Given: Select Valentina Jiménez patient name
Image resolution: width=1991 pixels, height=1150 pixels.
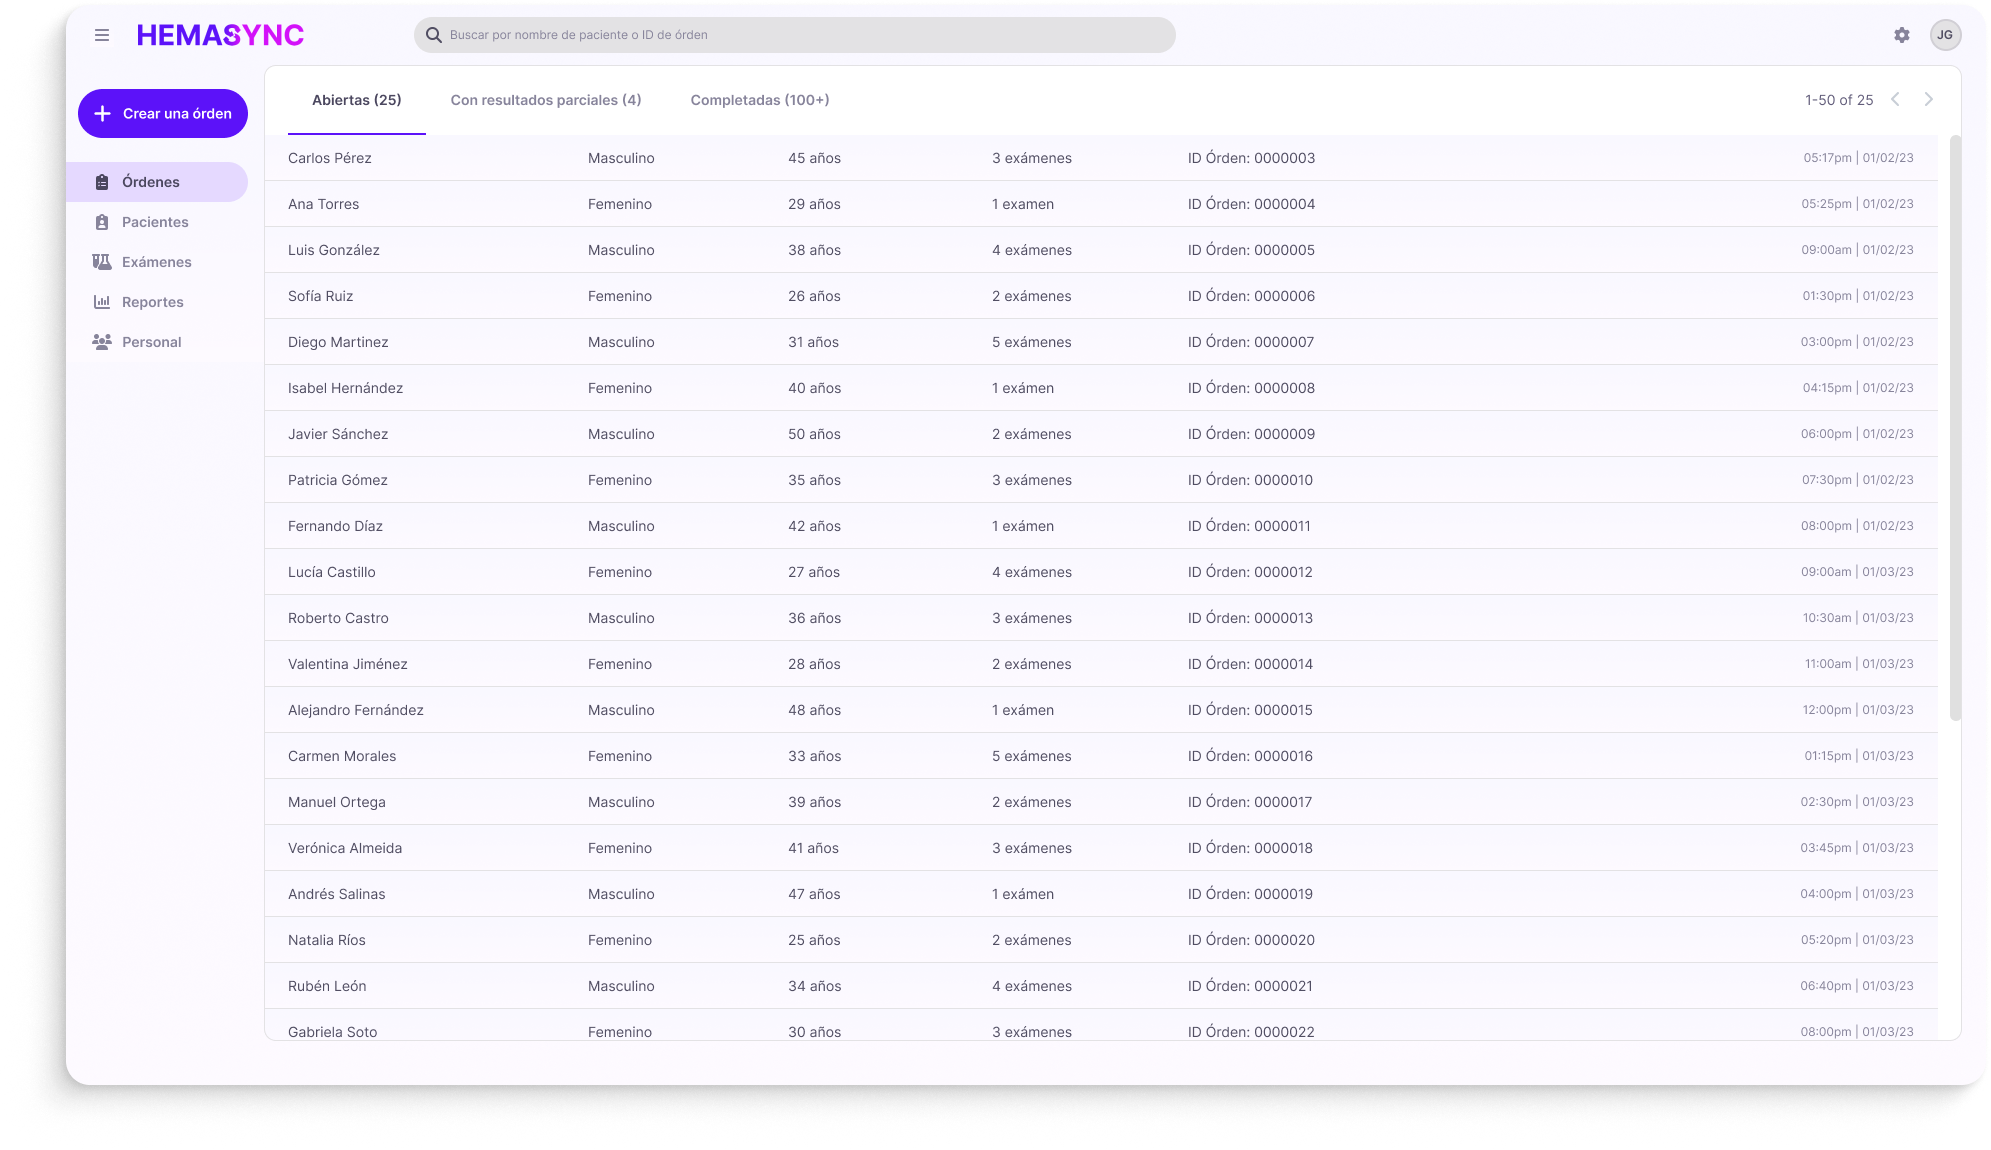Looking at the screenshot, I should point(348,664).
